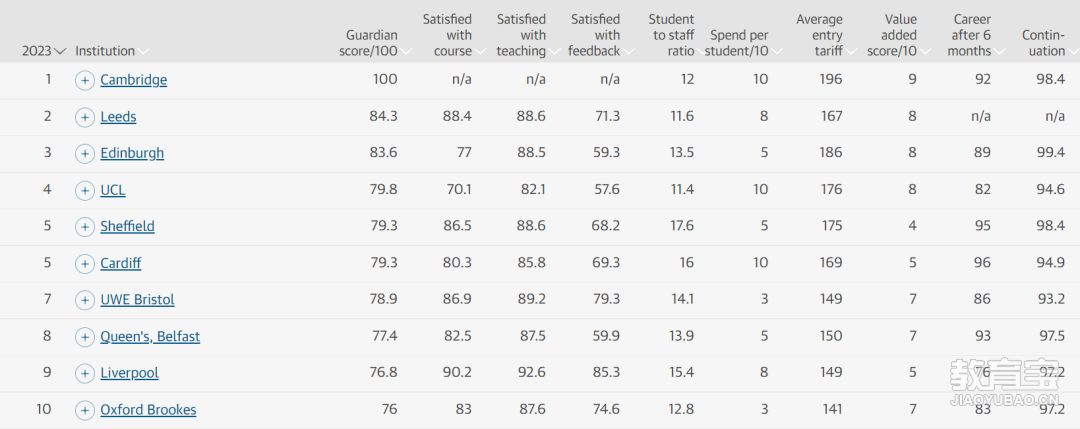Follow the UWE Bristol link
This screenshot has width=1080, height=429.
pos(137,300)
